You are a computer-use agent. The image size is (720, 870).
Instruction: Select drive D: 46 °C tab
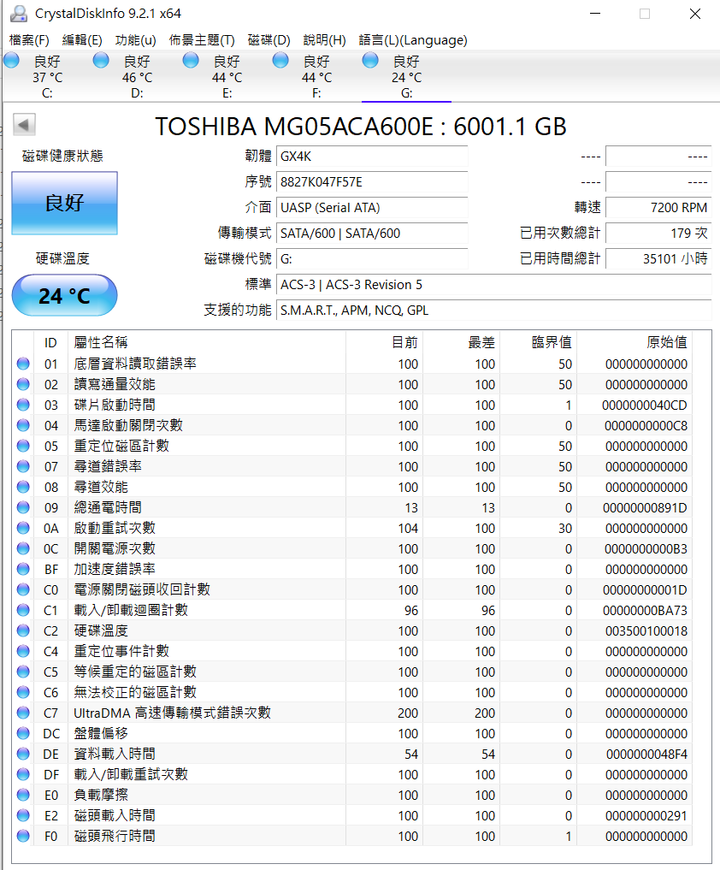[x=136, y=77]
